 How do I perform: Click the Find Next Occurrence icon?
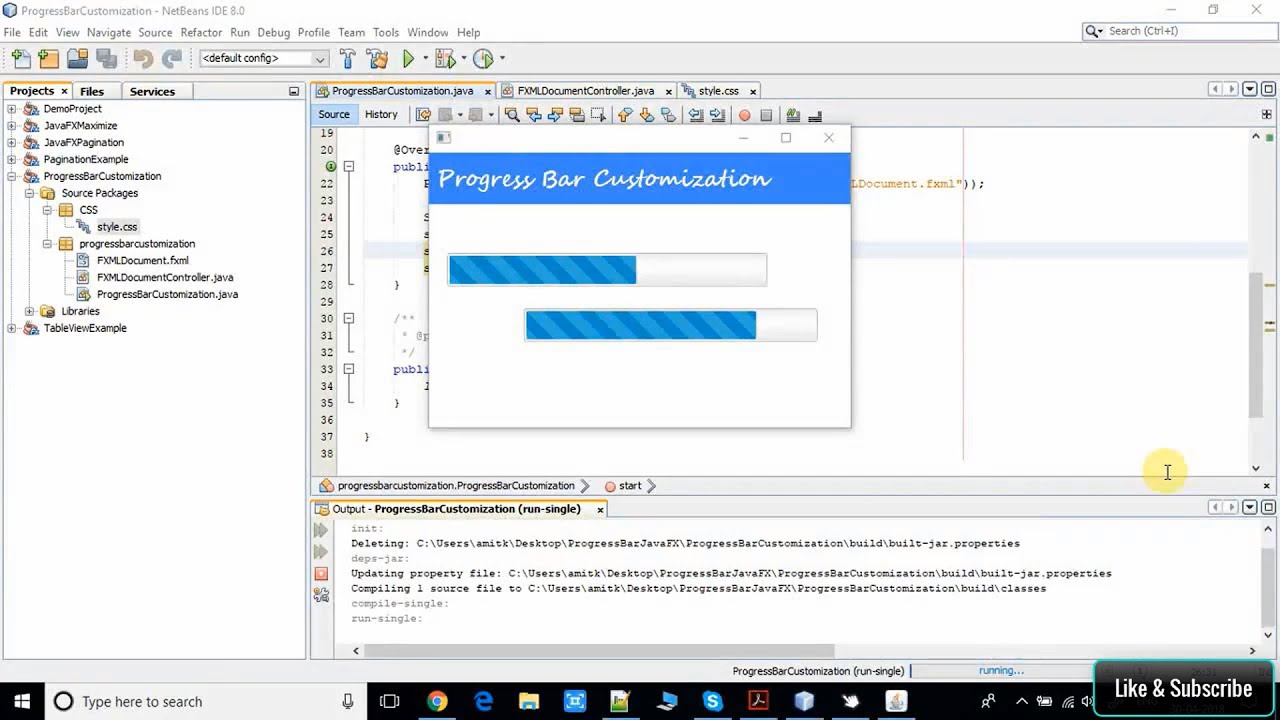pos(555,115)
